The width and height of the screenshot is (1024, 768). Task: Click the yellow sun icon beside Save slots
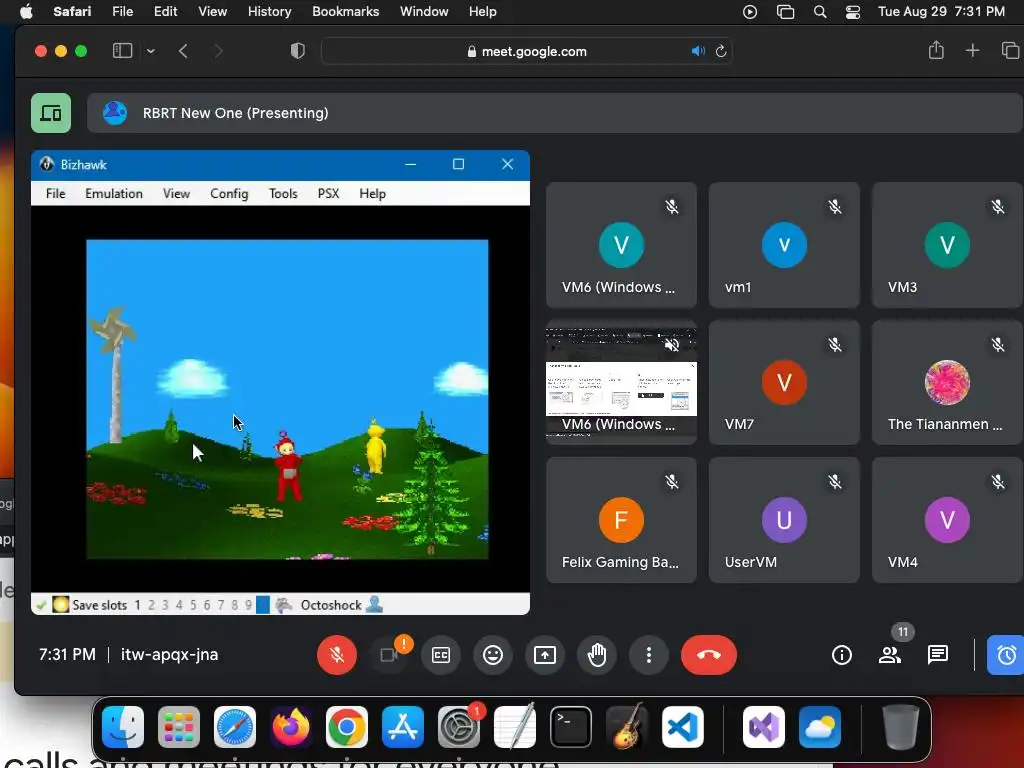pyautogui.click(x=61, y=605)
